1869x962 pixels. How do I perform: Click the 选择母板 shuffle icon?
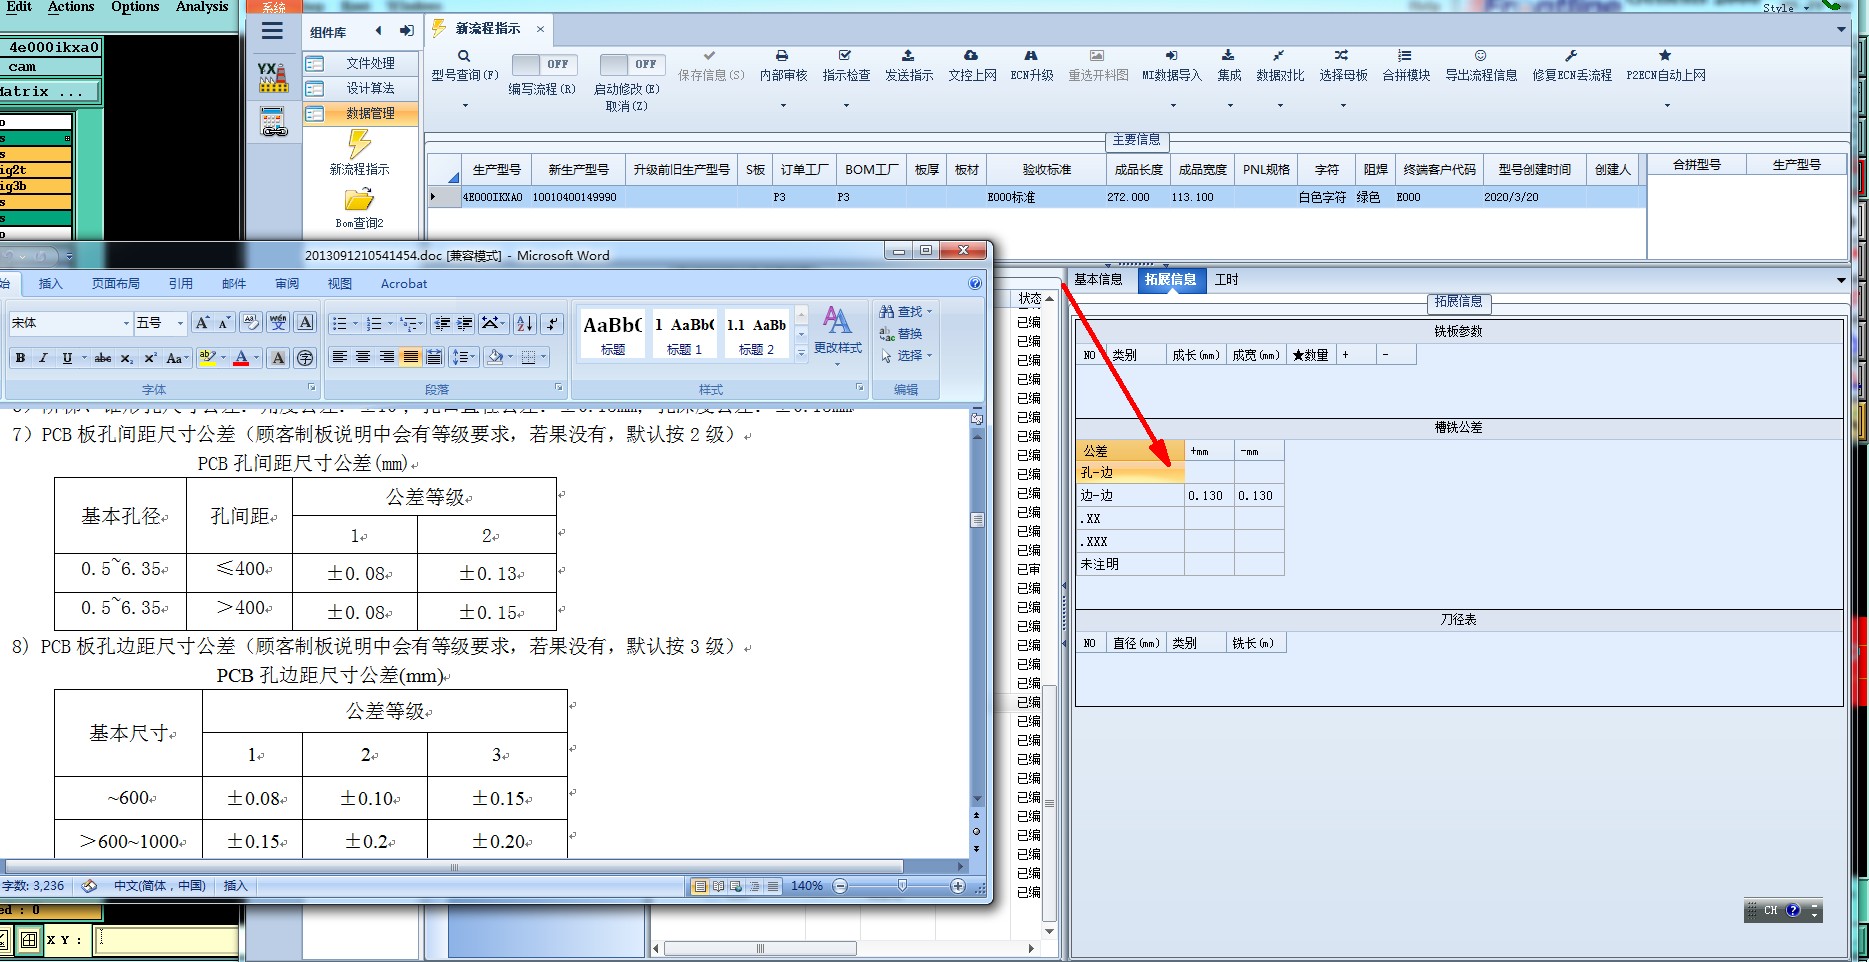click(1342, 56)
